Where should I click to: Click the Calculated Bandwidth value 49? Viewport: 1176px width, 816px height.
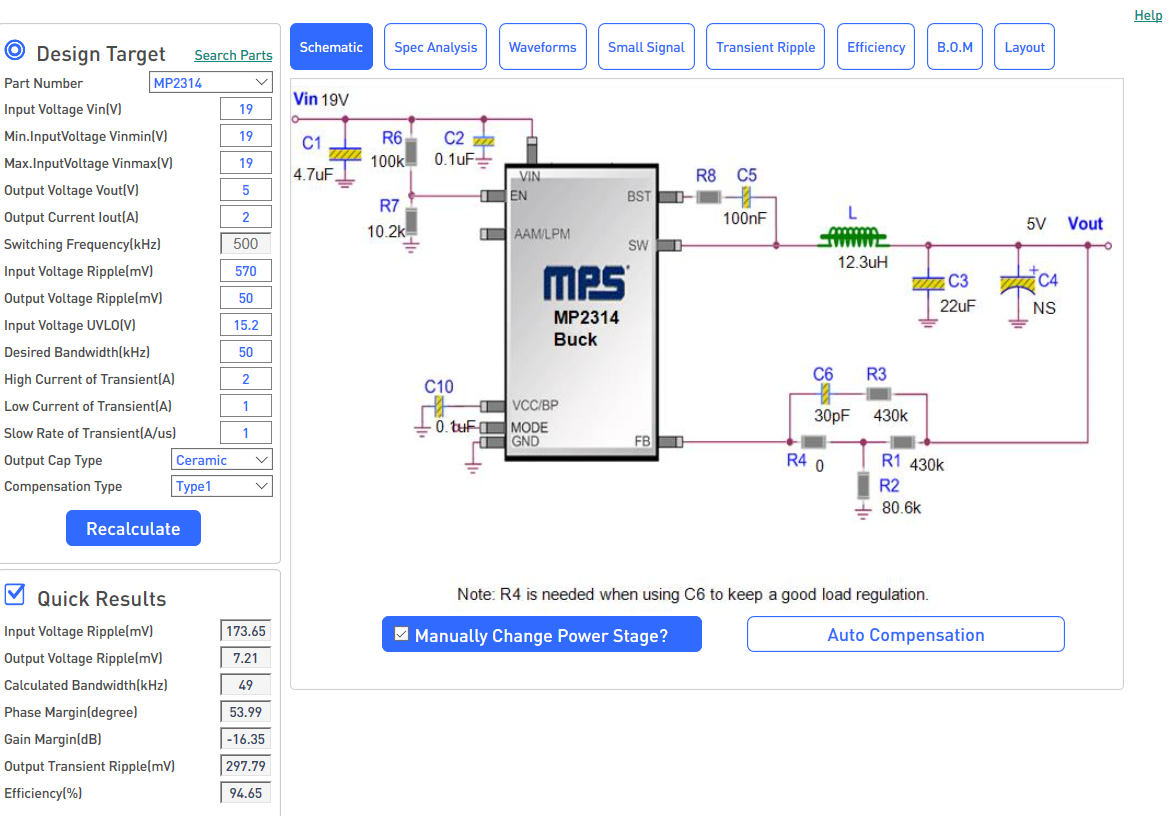point(246,685)
